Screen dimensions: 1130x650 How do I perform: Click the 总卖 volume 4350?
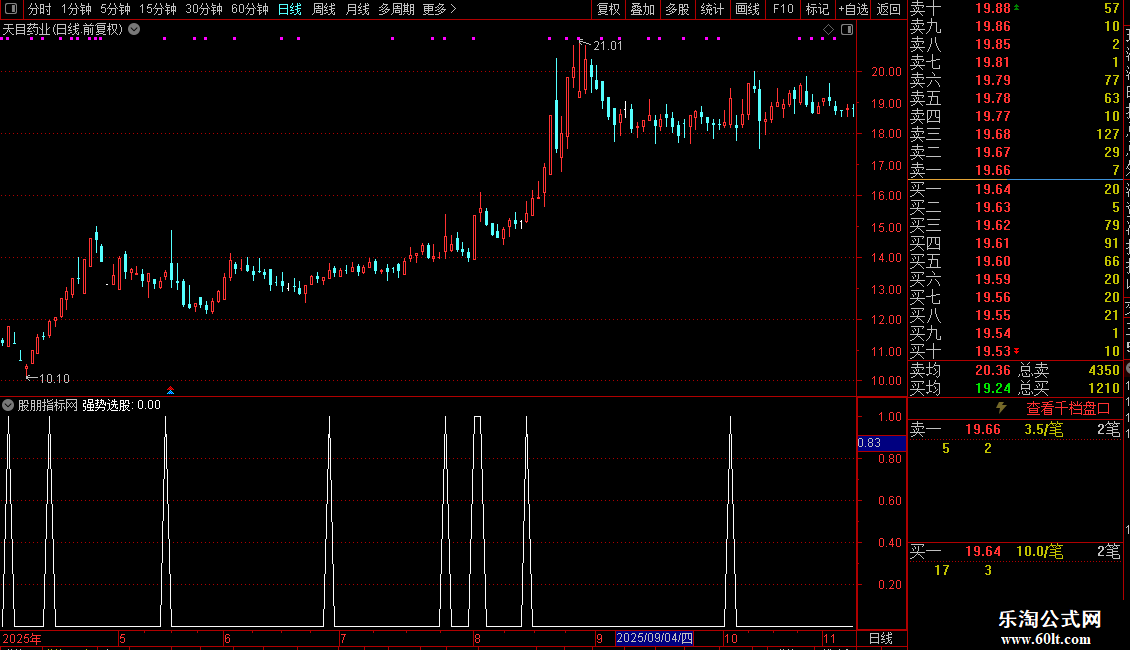(1103, 370)
